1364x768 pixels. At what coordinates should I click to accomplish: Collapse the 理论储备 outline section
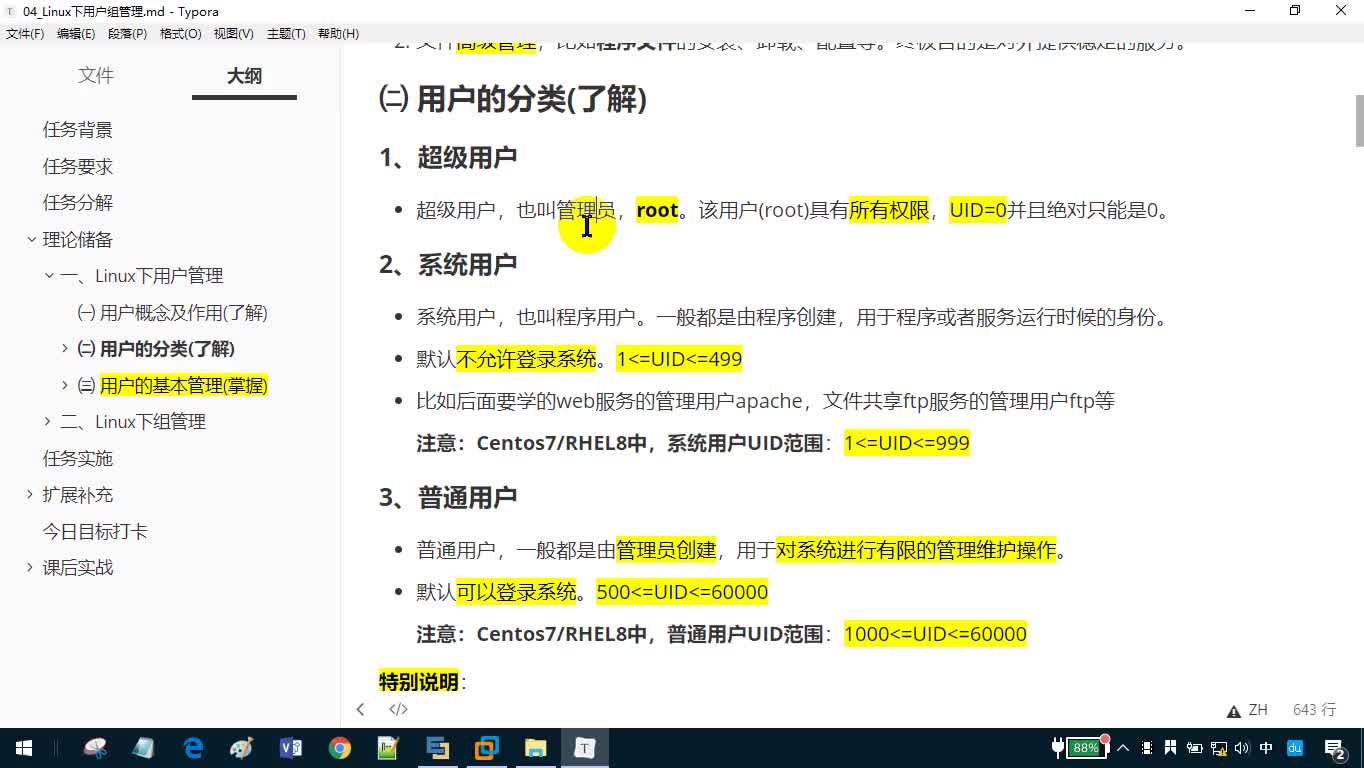pos(31,239)
